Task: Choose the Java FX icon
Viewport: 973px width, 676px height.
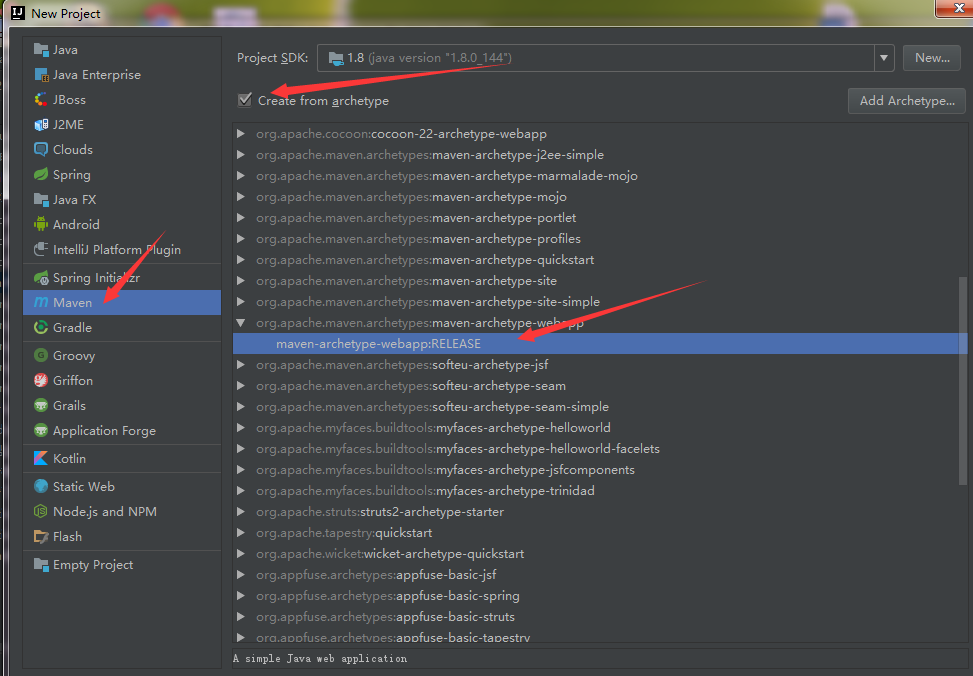Action: click(41, 199)
